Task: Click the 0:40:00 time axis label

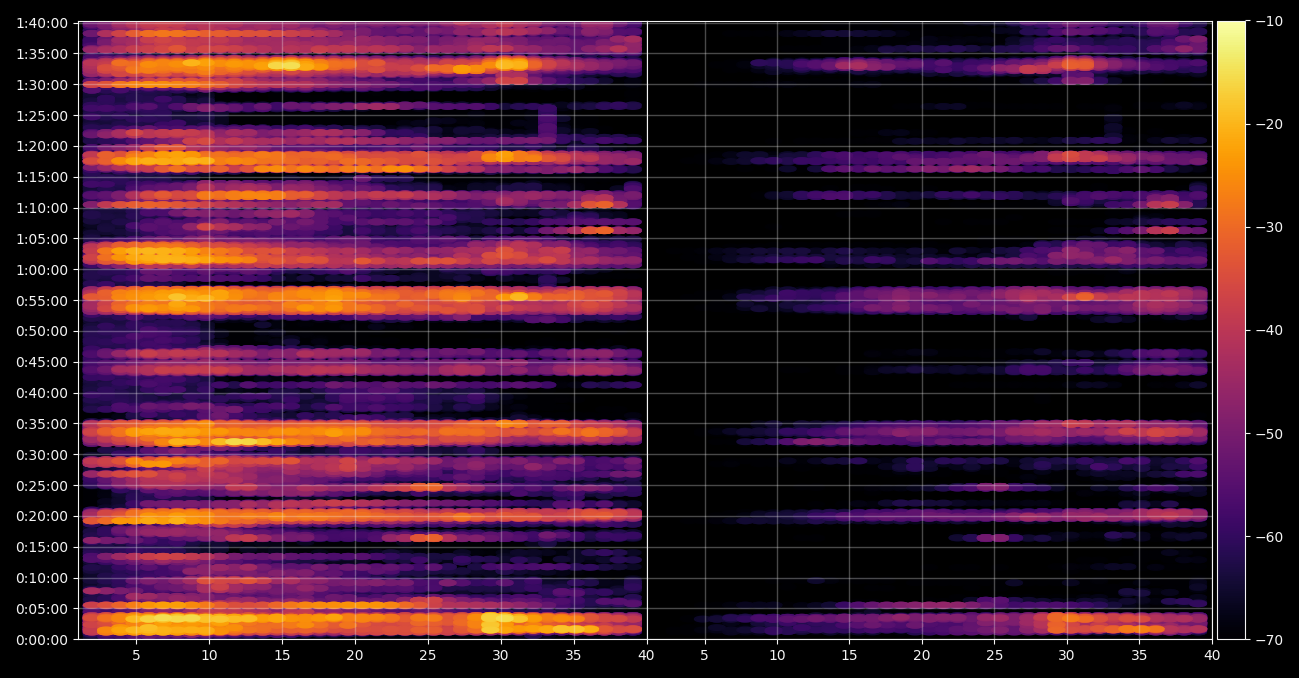Action: [42, 393]
